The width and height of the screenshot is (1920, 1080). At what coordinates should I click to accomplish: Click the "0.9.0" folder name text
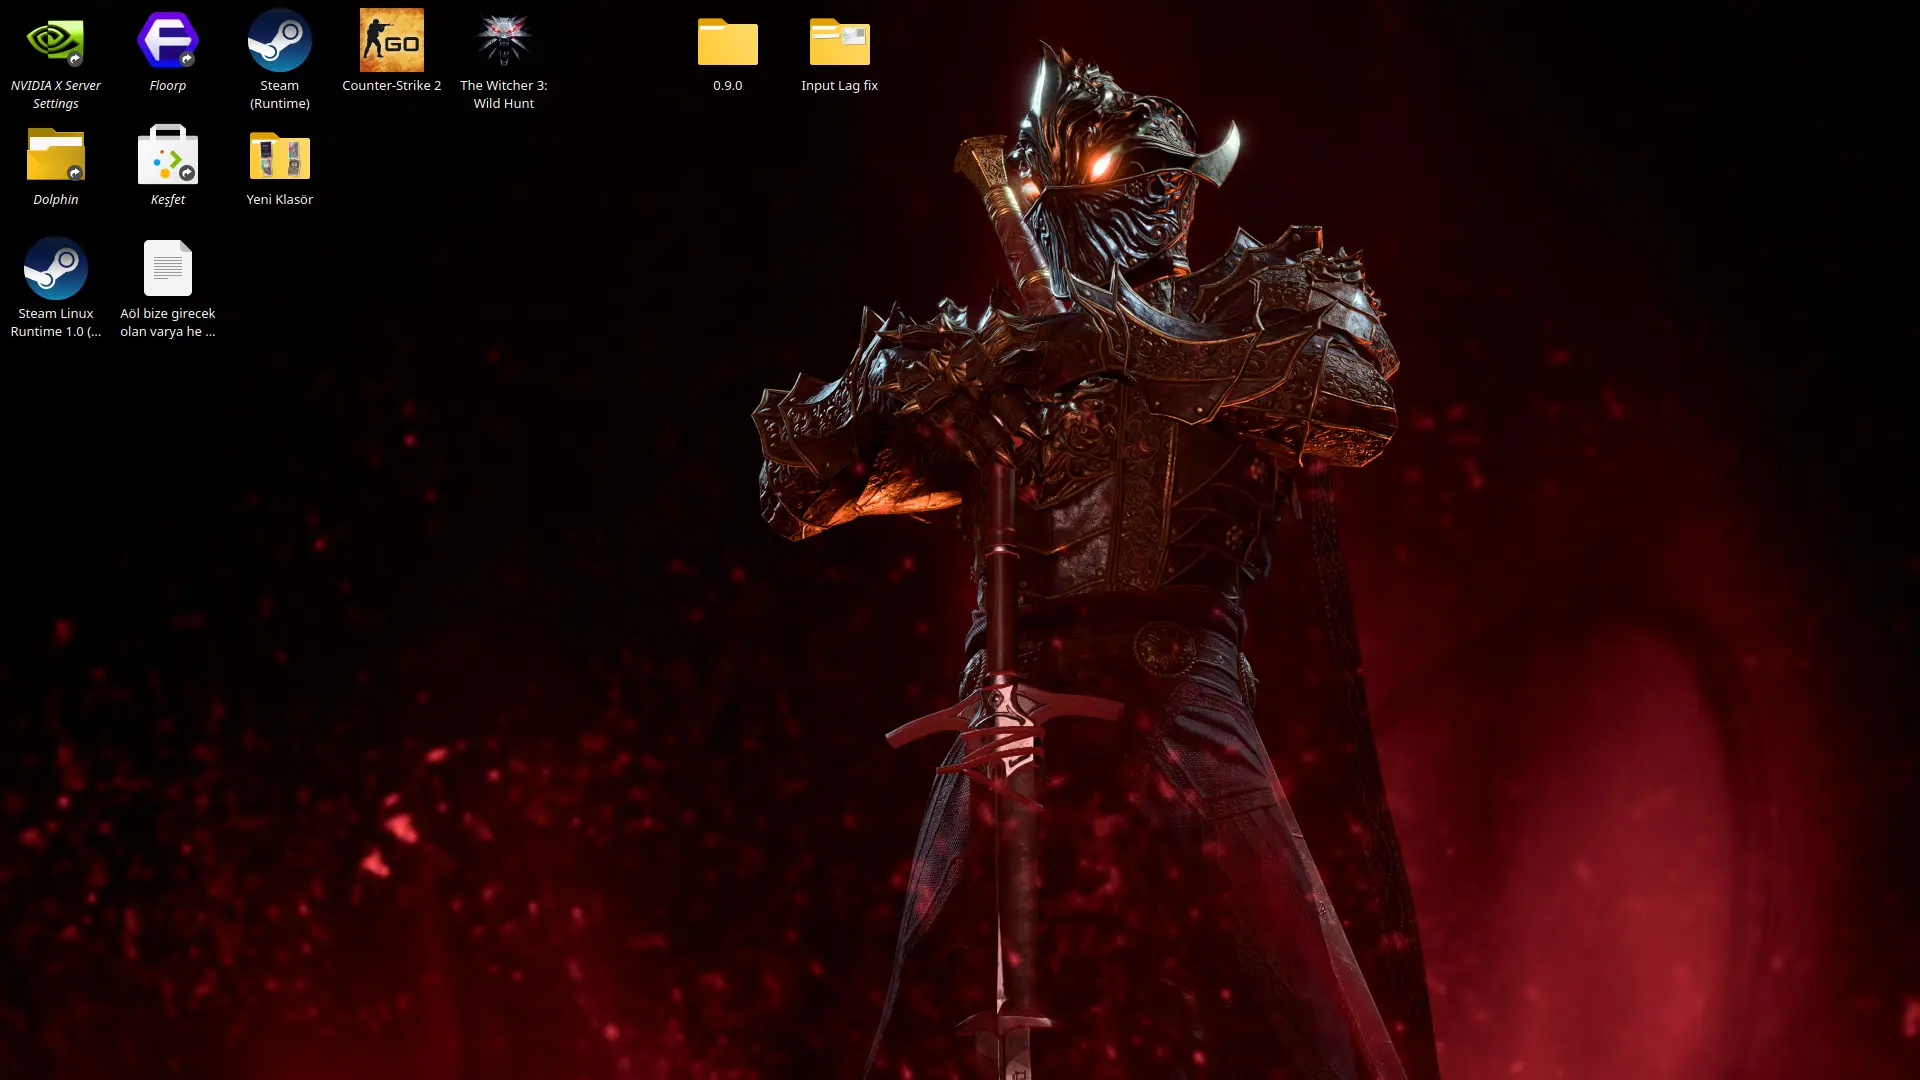click(x=728, y=86)
